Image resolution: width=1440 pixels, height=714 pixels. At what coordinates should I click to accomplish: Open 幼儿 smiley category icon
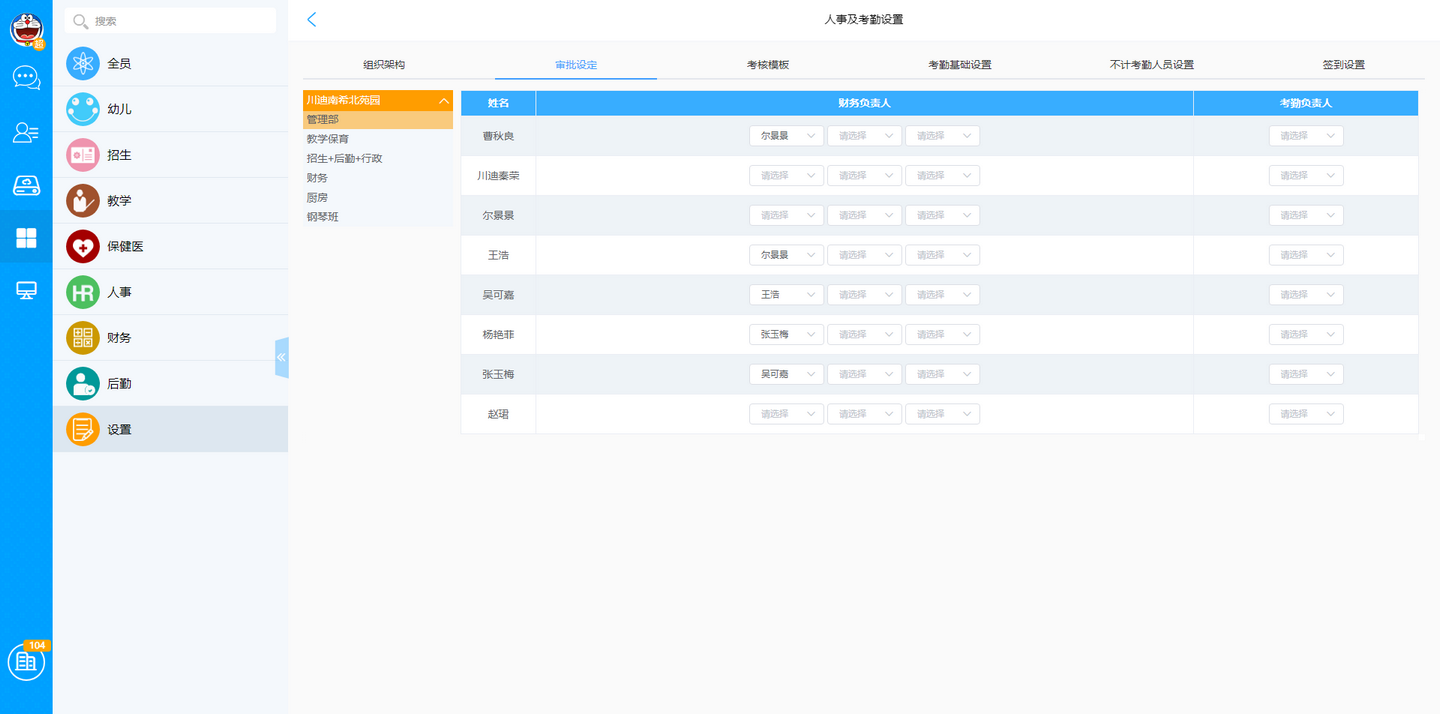pos(83,109)
